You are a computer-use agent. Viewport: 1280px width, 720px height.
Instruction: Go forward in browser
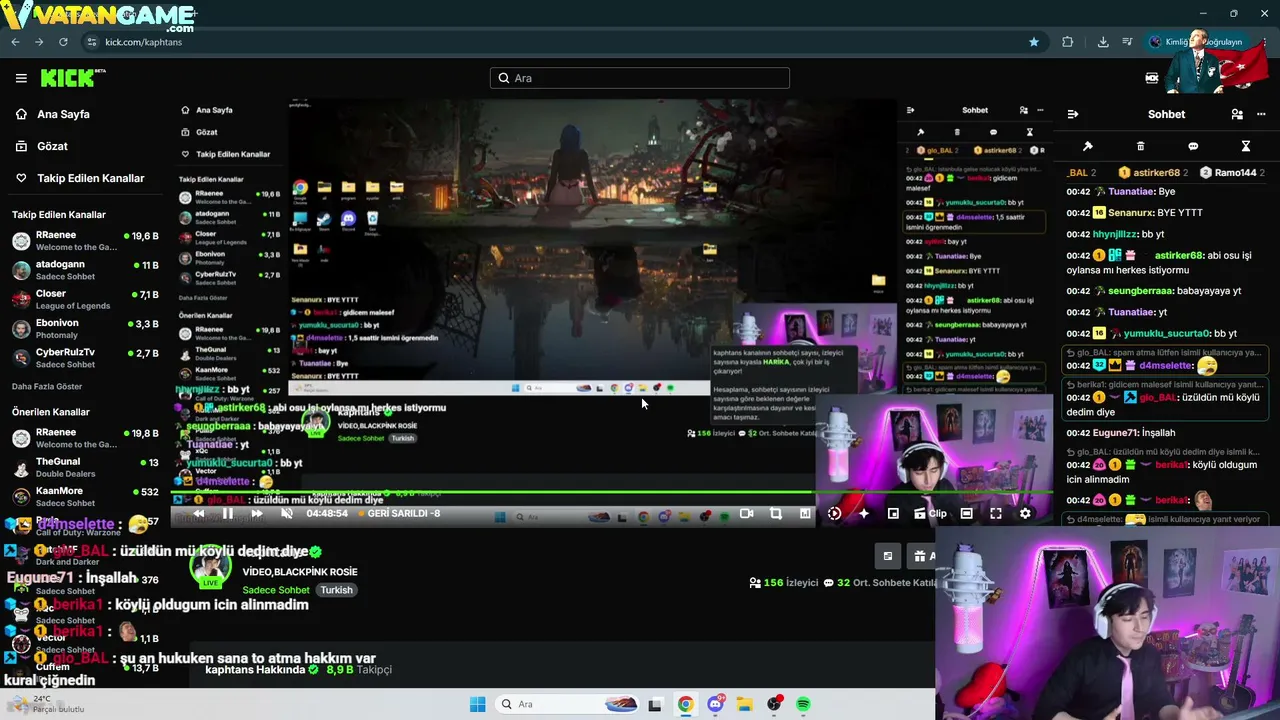pos(39,42)
